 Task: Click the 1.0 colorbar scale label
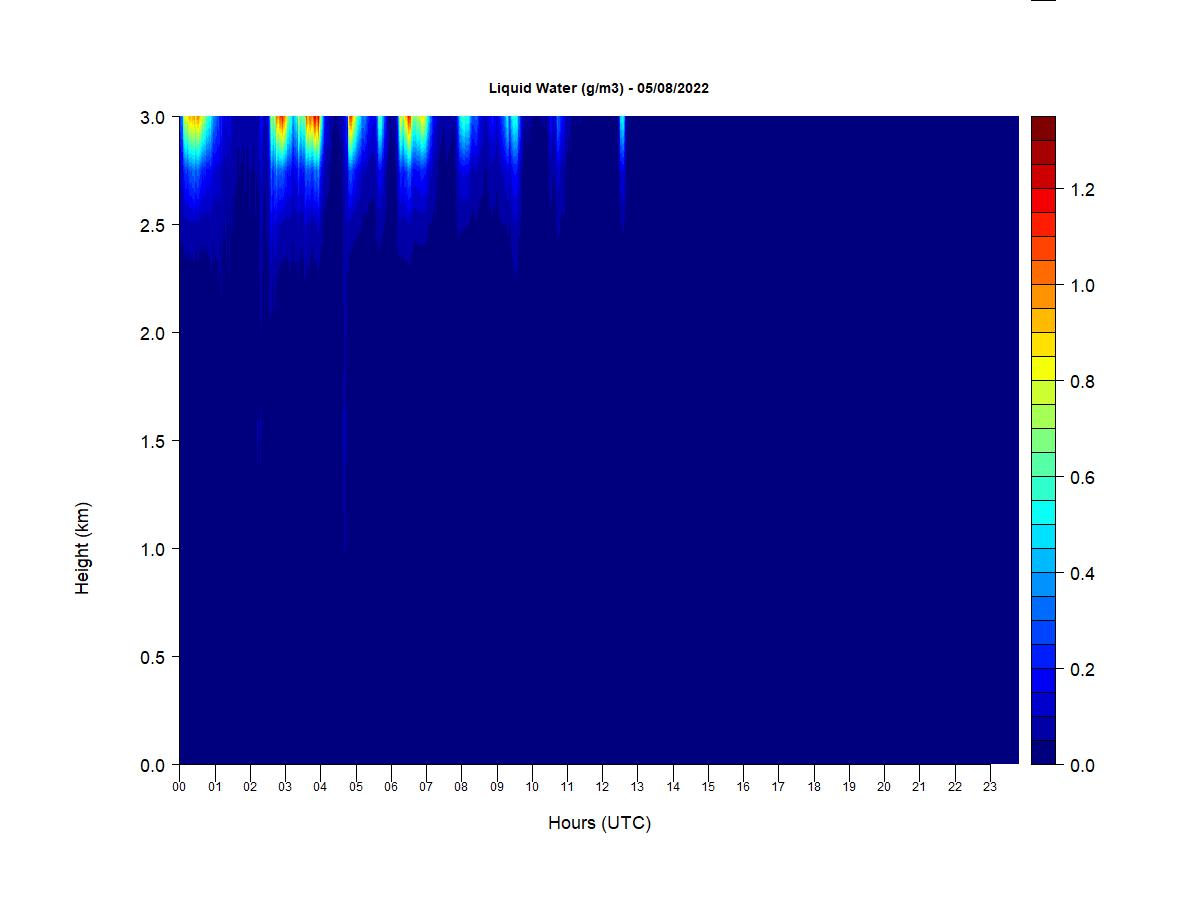click(x=1083, y=286)
